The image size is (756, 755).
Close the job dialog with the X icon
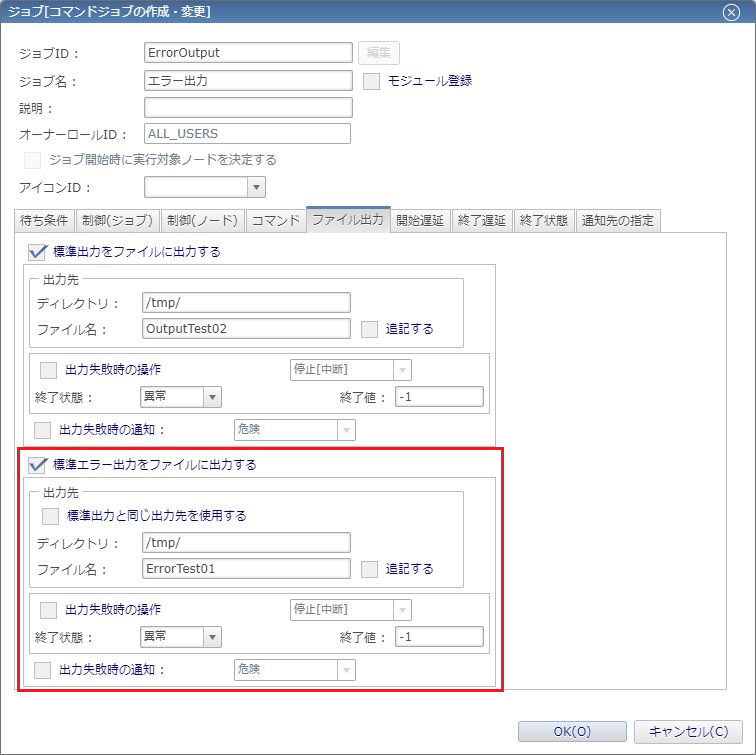pos(731,12)
